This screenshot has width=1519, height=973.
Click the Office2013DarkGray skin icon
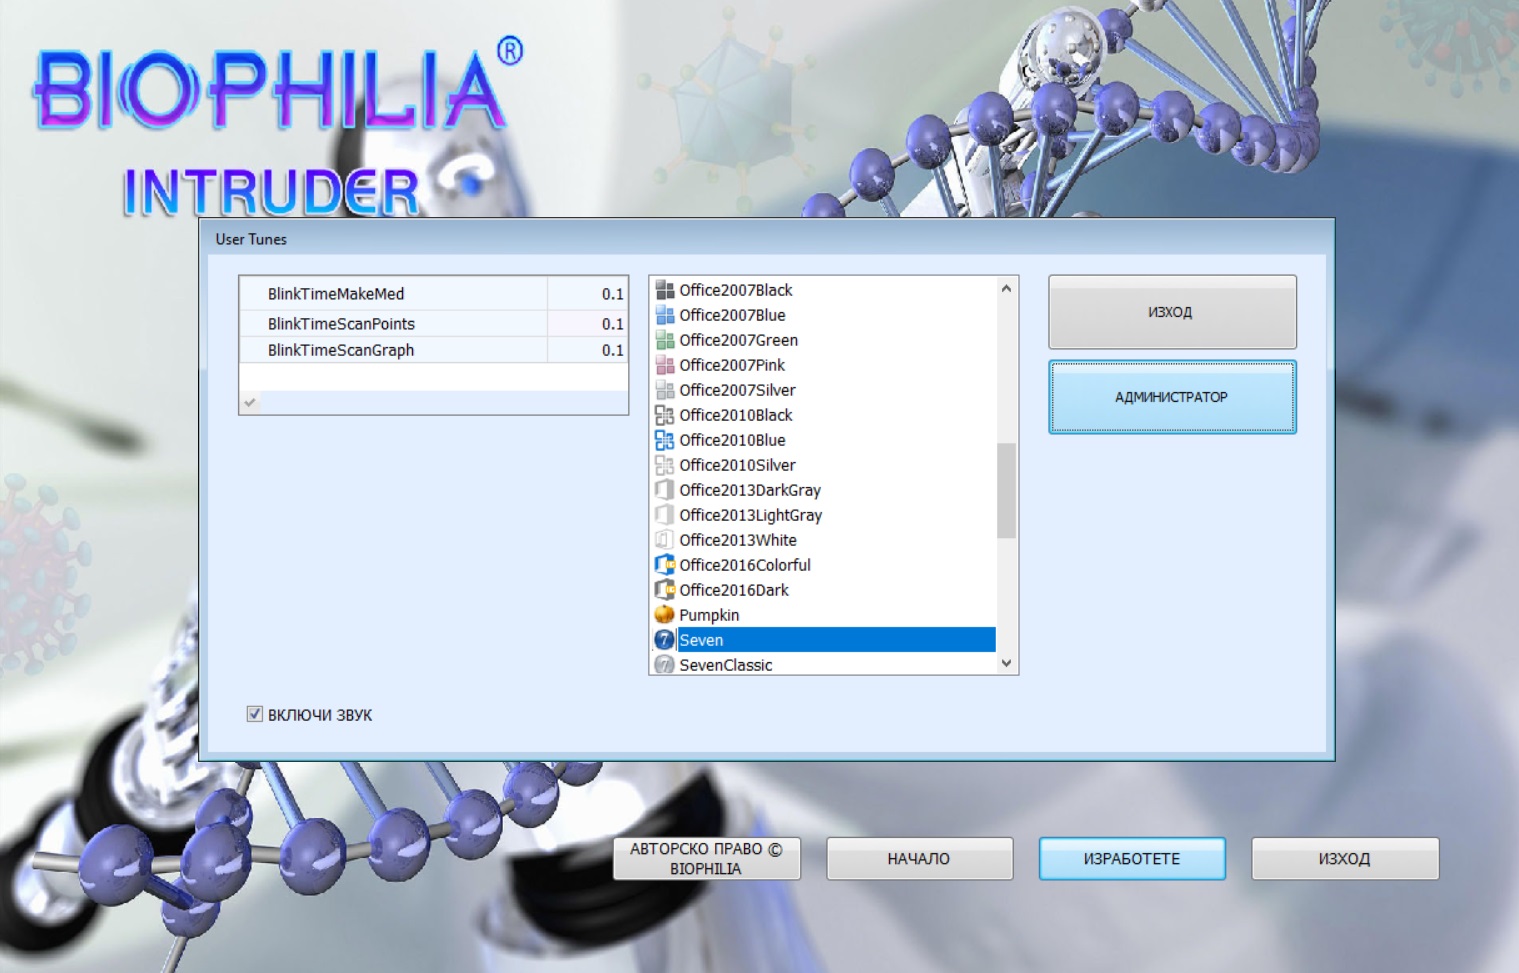click(664, 490)
